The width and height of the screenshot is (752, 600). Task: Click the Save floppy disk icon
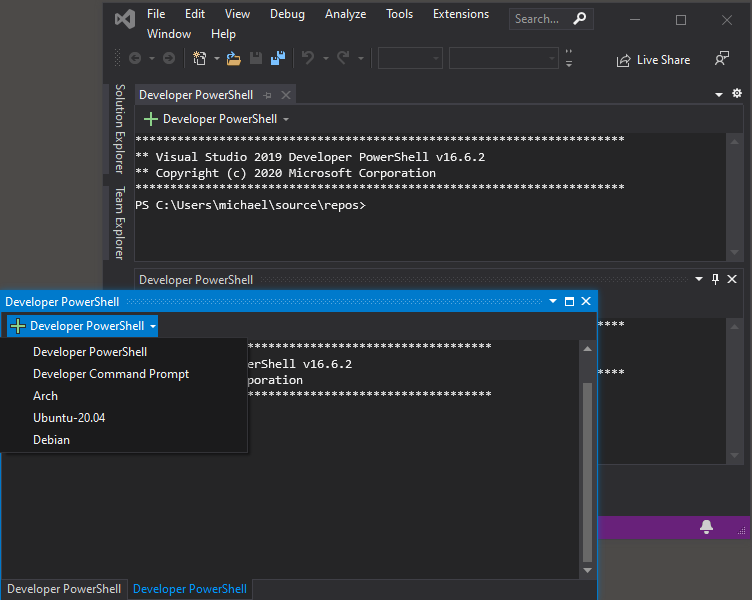tap(256, 59)
